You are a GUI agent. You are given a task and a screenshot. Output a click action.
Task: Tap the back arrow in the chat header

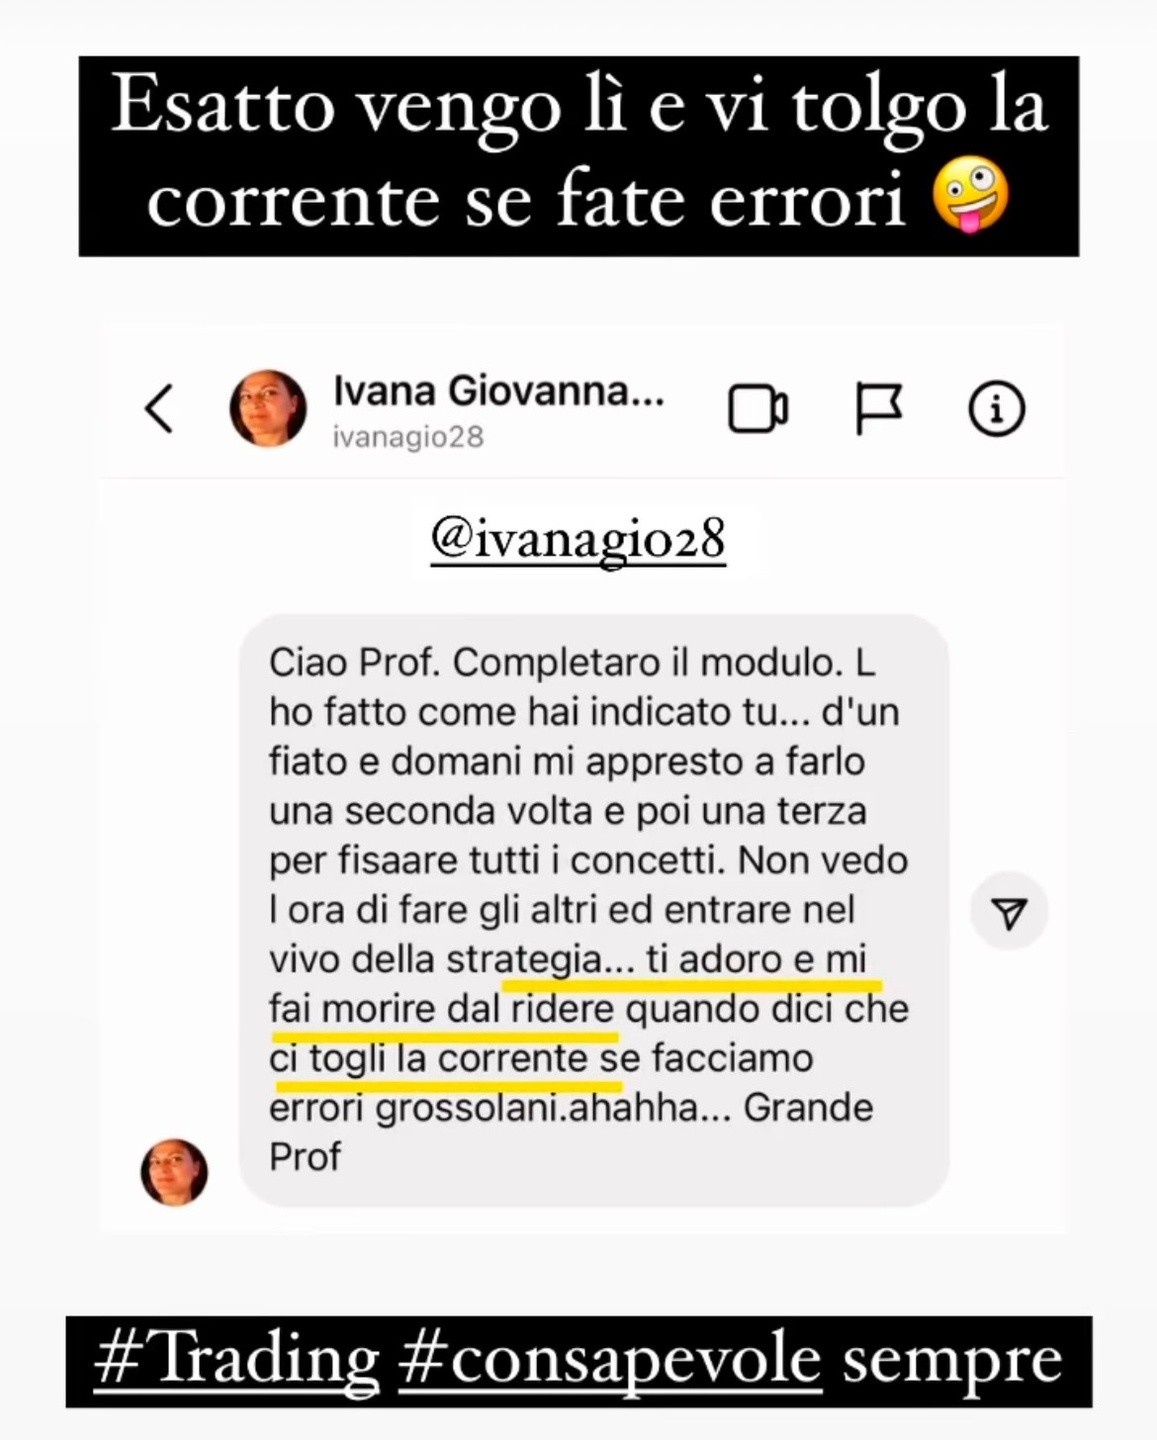[x=160, y=408]
